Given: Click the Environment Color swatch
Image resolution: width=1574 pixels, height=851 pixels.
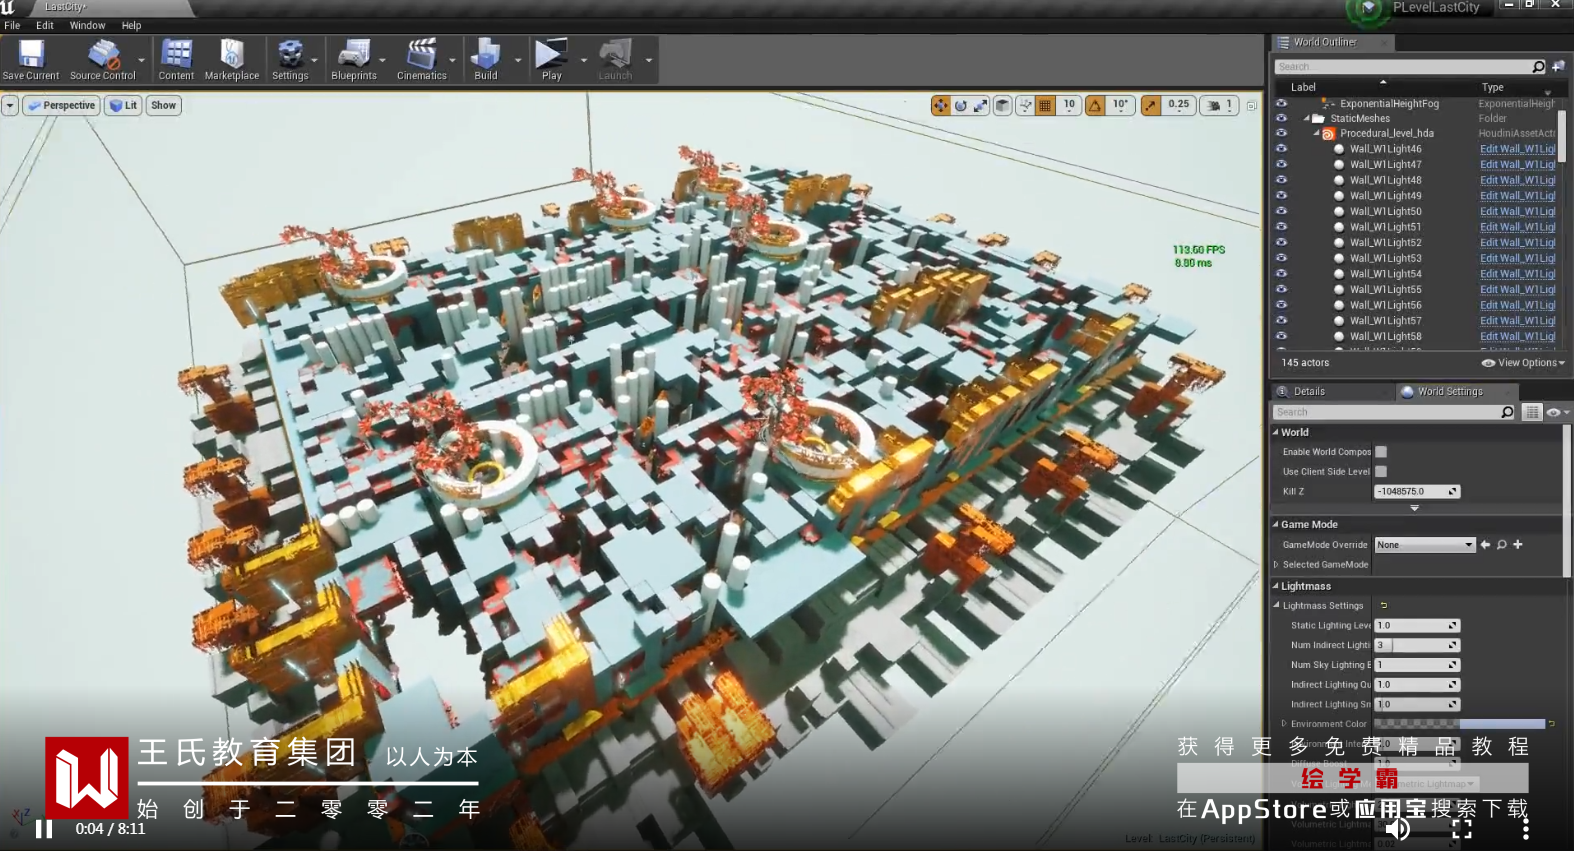Looking at the screenshot, I should (x=1459, y=724).
